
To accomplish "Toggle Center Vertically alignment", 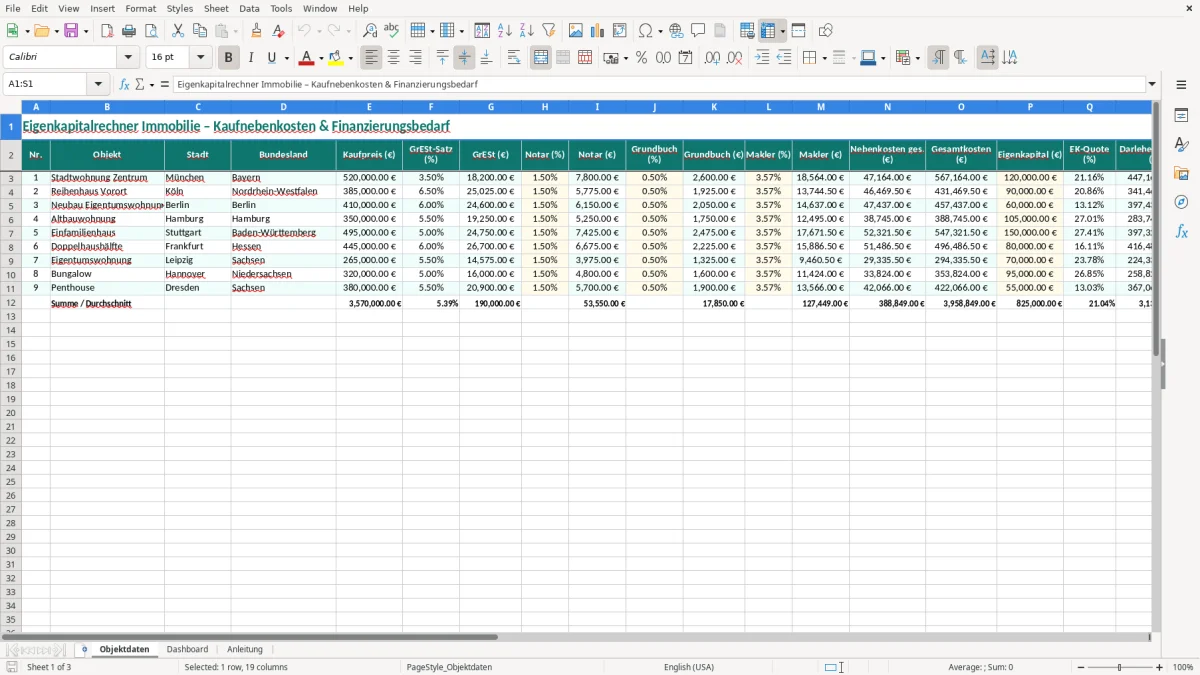I will [x=464, y=58].
